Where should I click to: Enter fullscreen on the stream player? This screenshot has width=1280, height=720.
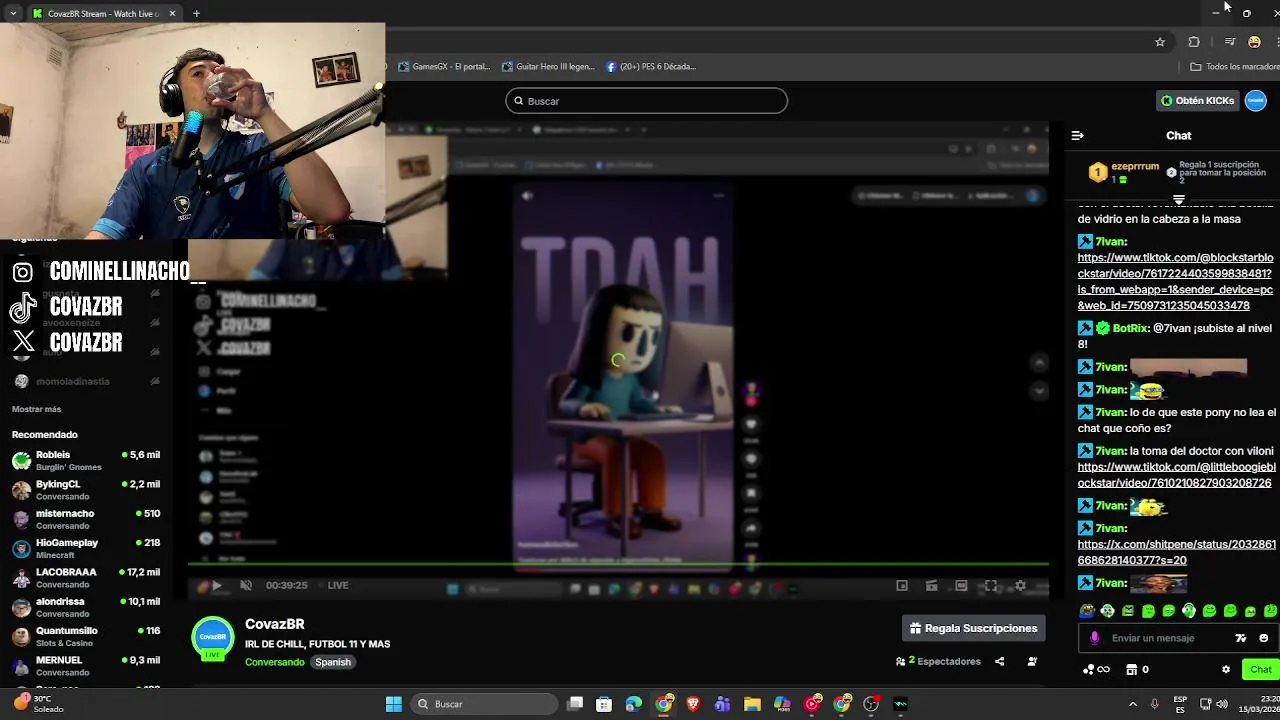coord(991,585)
